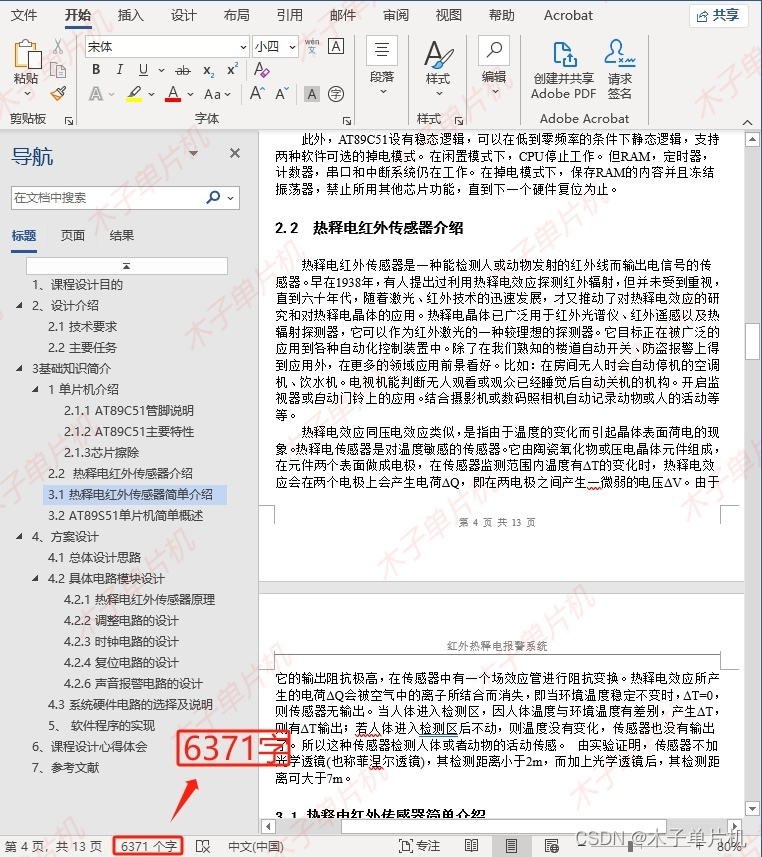
Task: Toggle character shading
Action: [312, 94]
